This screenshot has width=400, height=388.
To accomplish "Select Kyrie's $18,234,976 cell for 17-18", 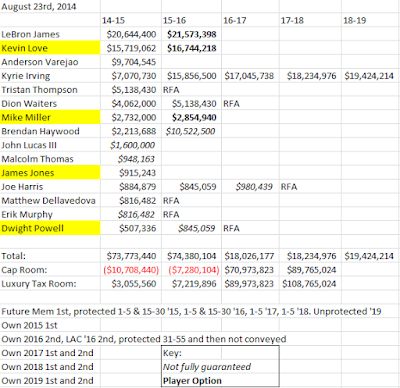I will [x=311, y=76].
